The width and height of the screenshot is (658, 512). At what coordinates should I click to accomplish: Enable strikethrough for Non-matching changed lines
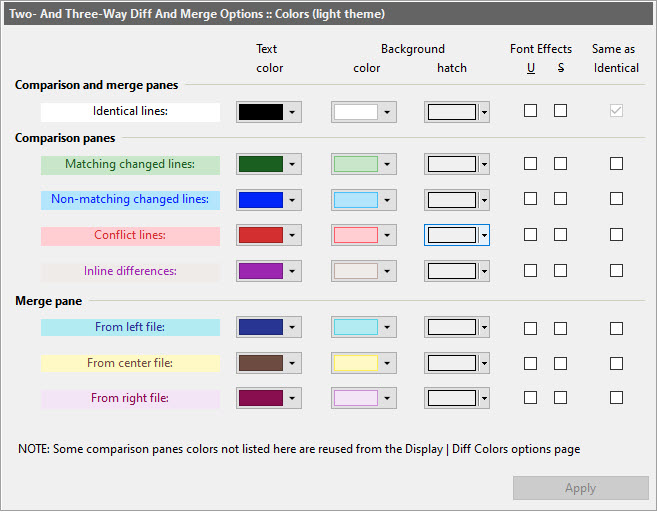[560, 199]
